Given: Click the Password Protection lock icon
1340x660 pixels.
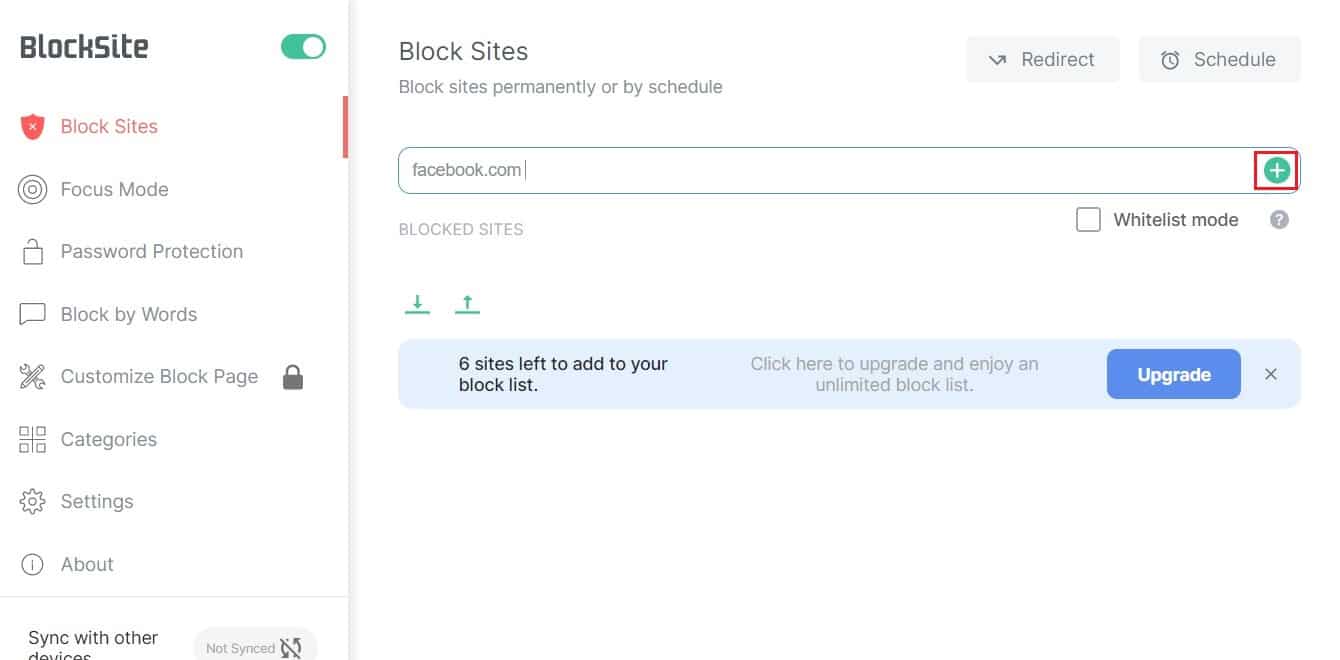Looking at the screenshot, I should pos(31,251).
